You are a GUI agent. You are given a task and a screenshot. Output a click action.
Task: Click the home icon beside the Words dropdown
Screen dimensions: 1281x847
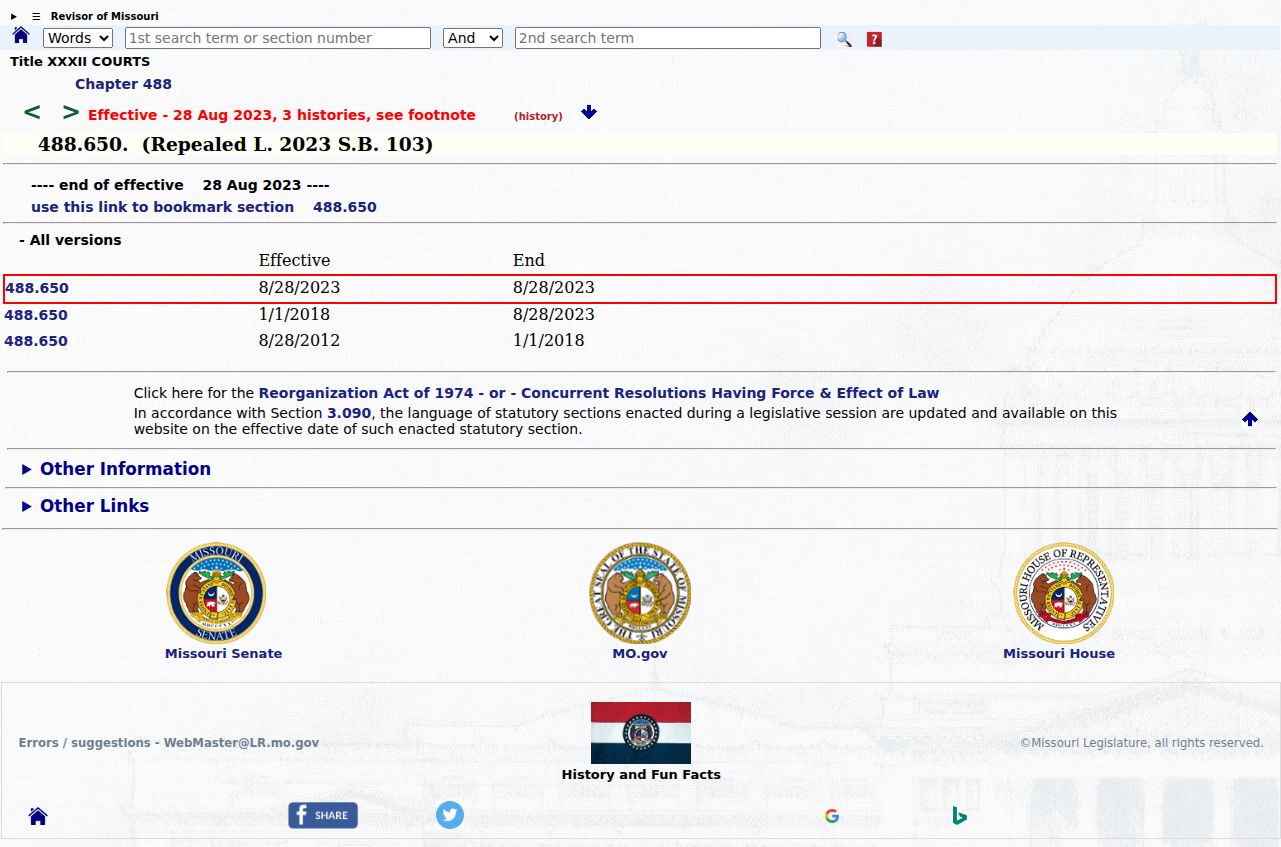coord(21,36)
